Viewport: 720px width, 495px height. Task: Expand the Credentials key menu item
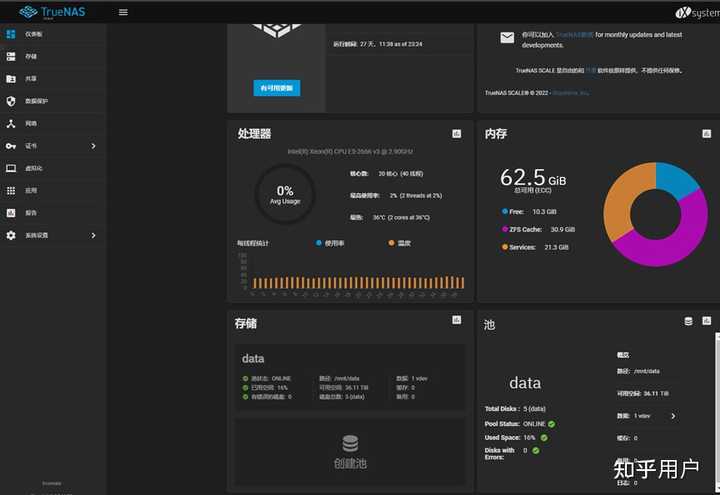point(53,146)
